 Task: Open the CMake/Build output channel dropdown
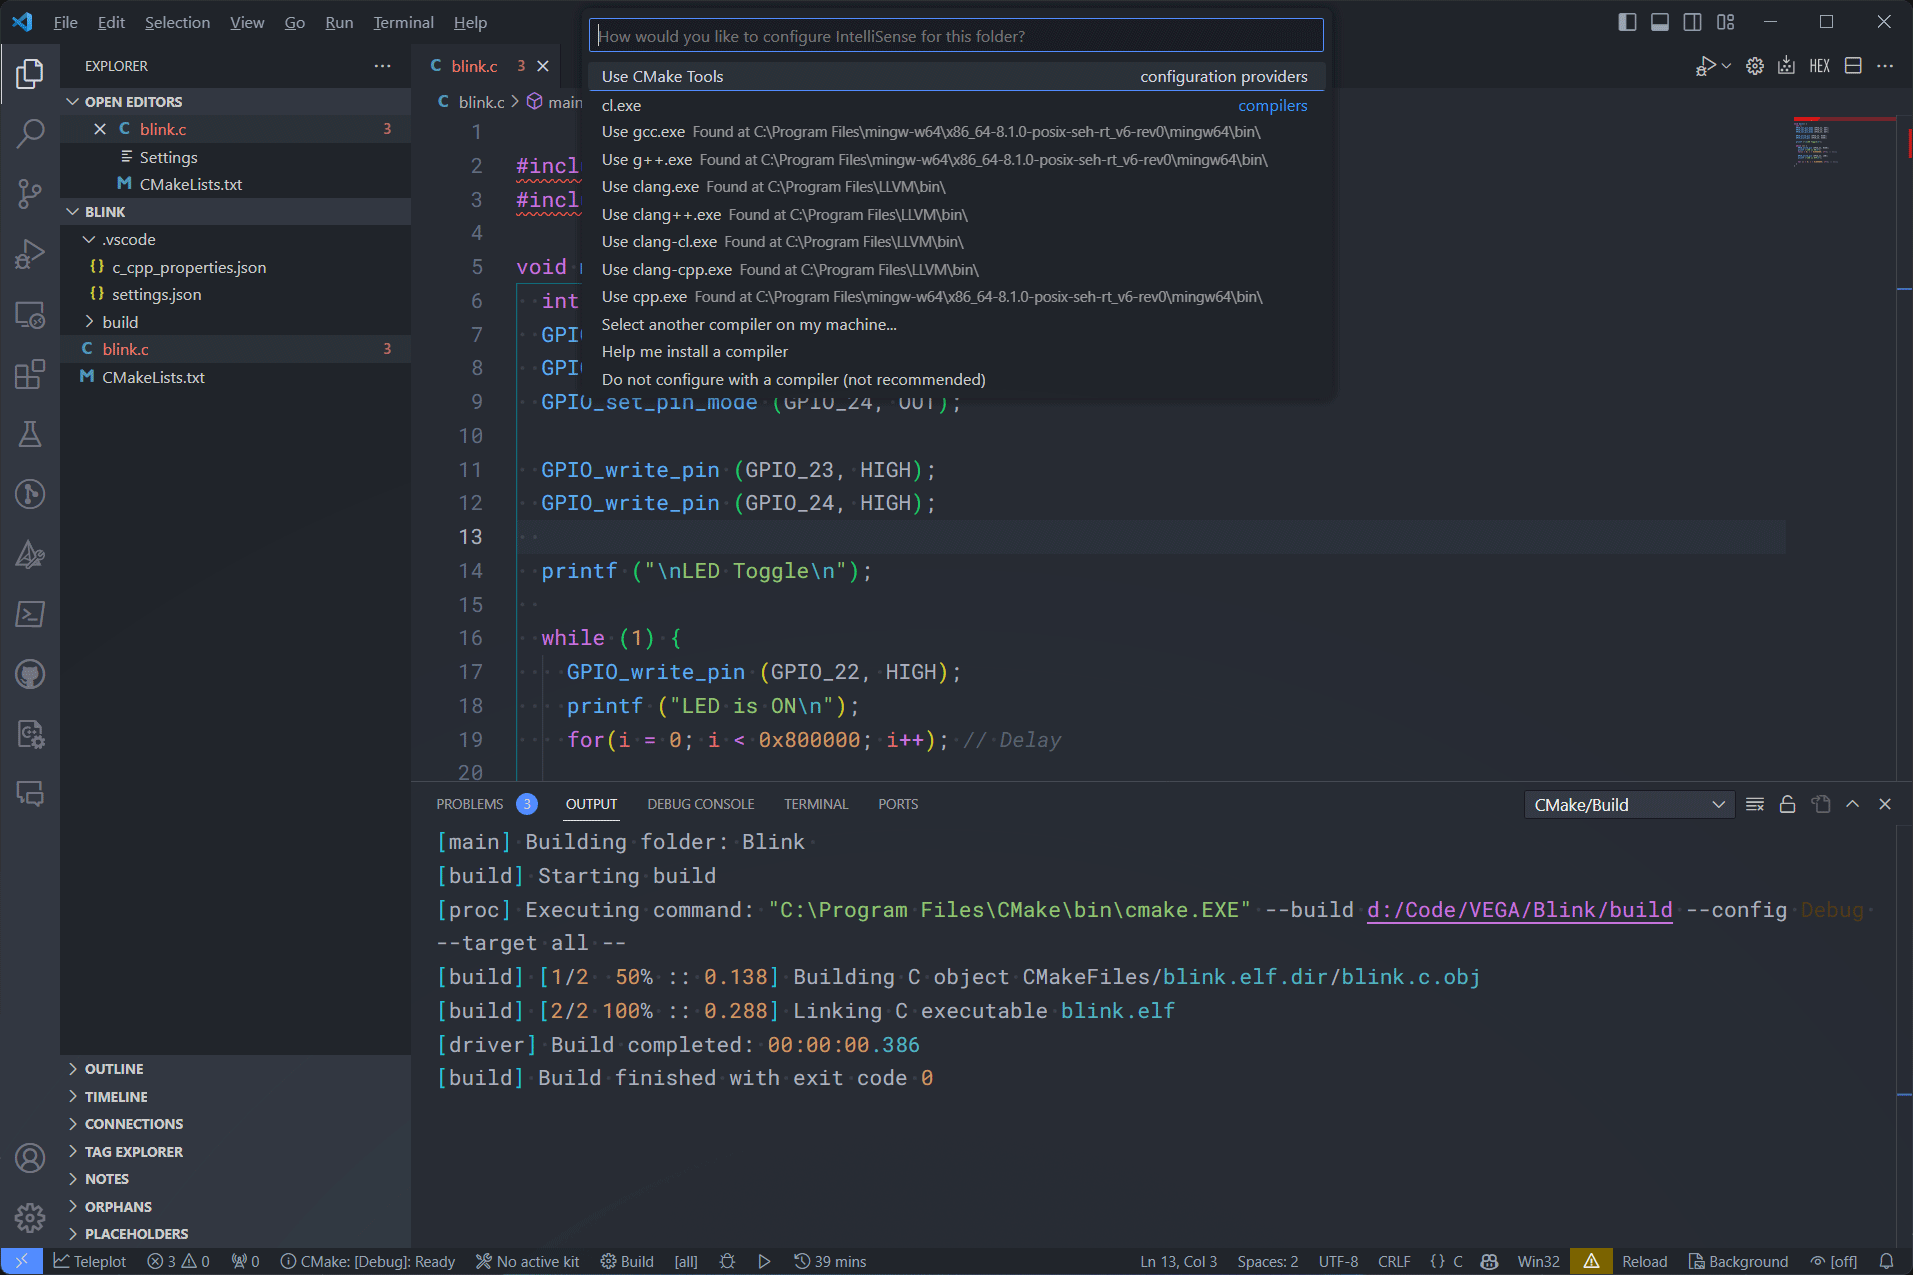point(1629,805)
